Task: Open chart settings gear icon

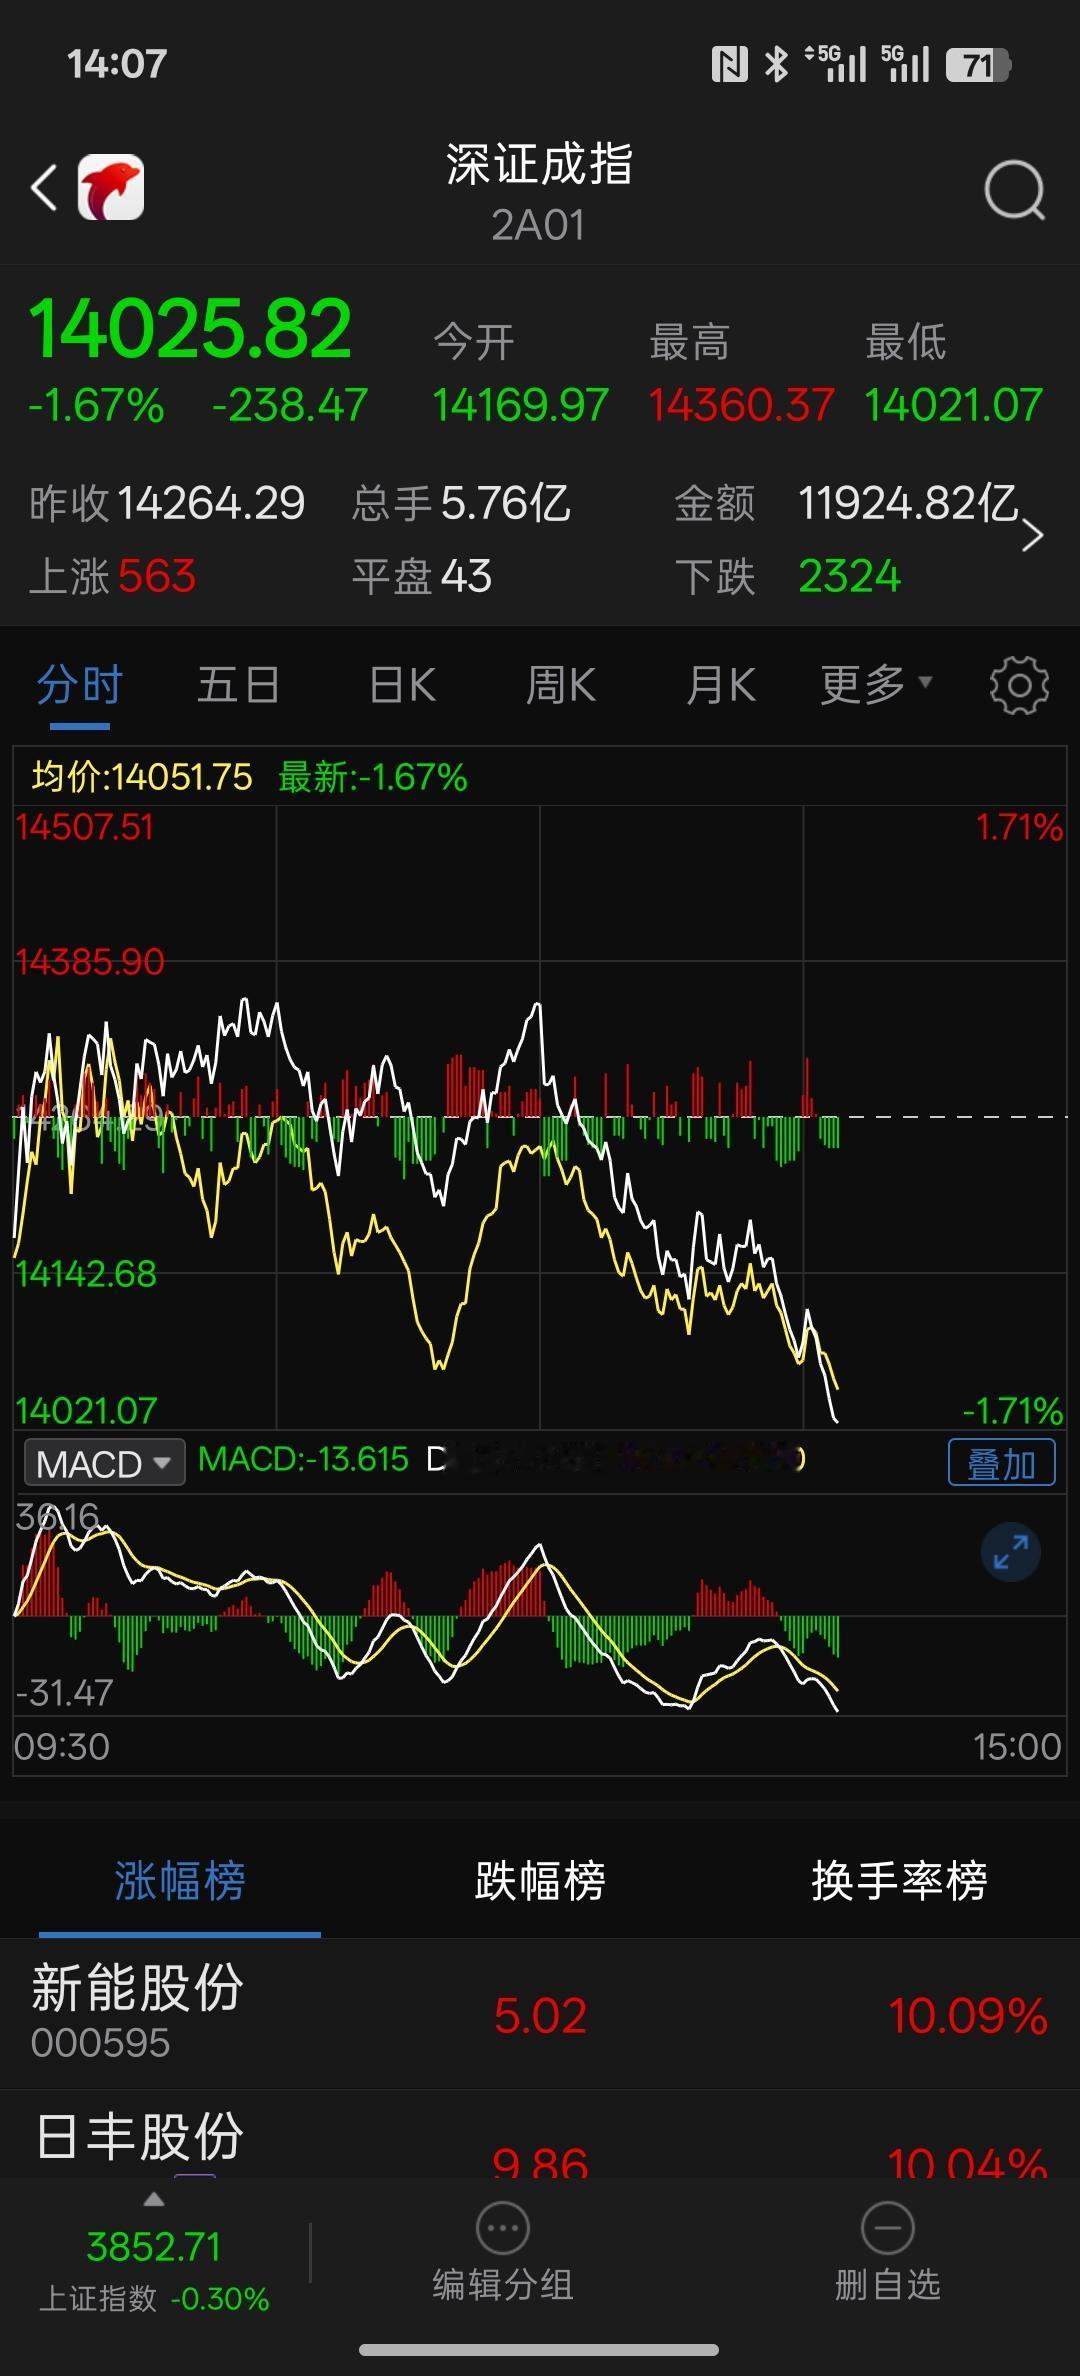Action: (x=1019, y=686)
